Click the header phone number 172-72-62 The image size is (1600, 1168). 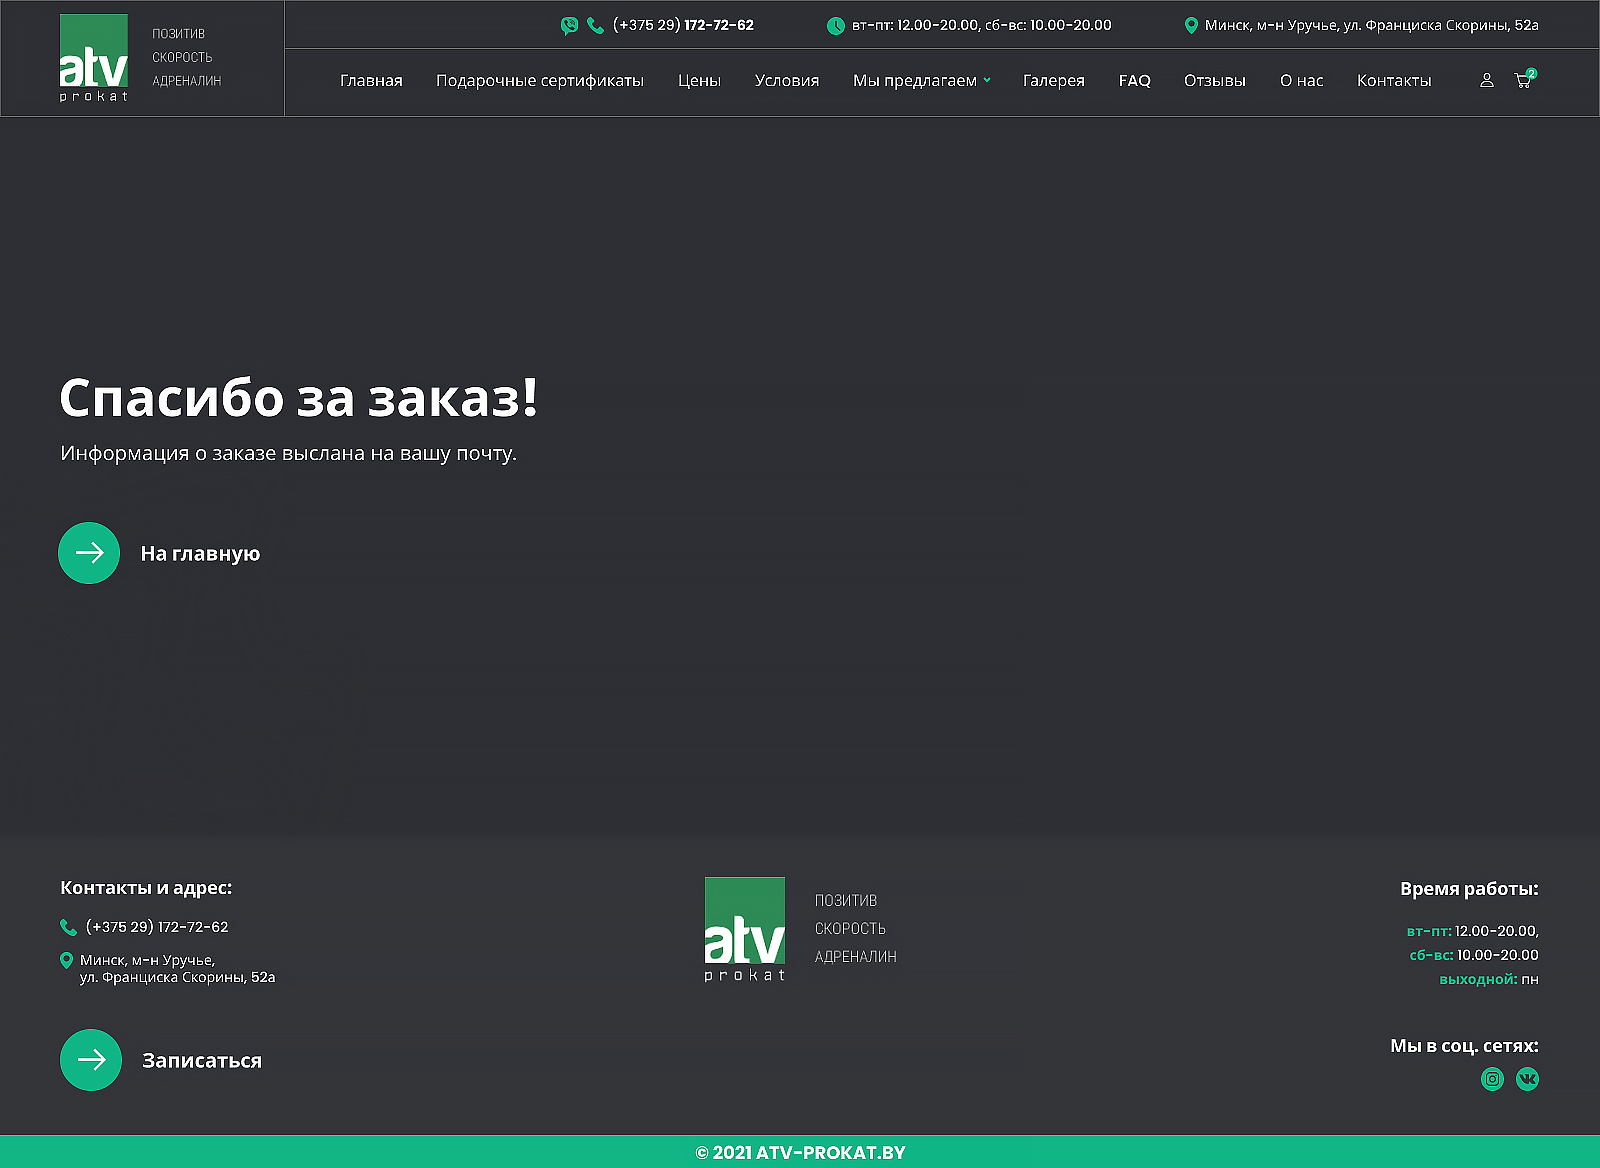(683, 25)
